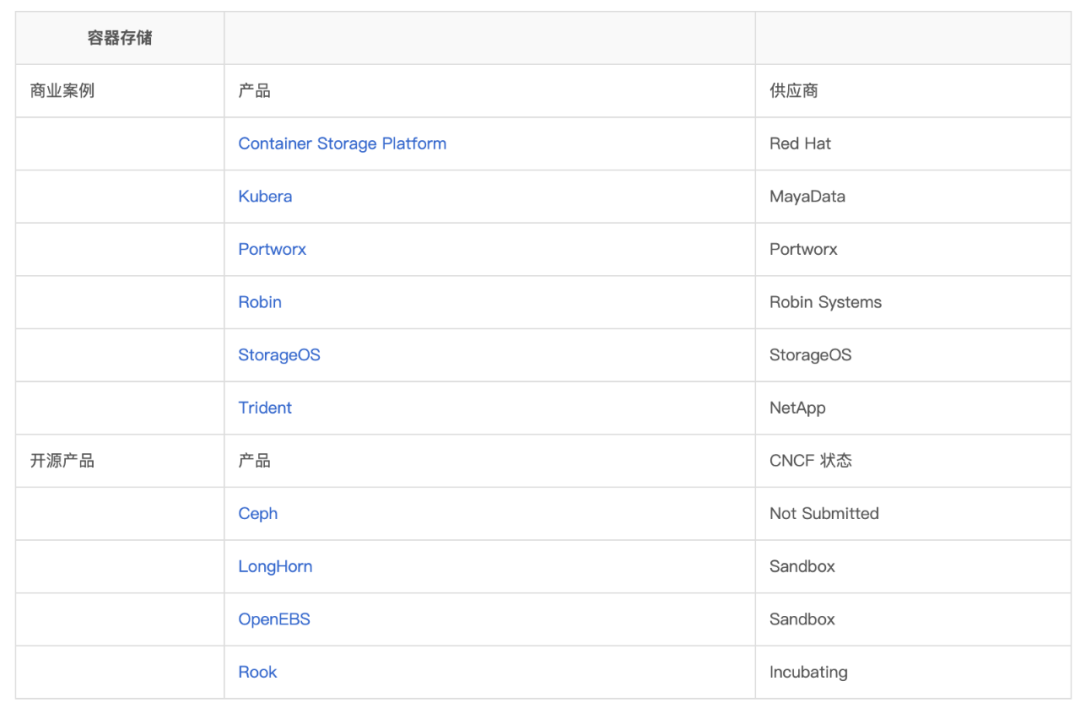
Task: Follow the Robin link
Action: point(260,302)
